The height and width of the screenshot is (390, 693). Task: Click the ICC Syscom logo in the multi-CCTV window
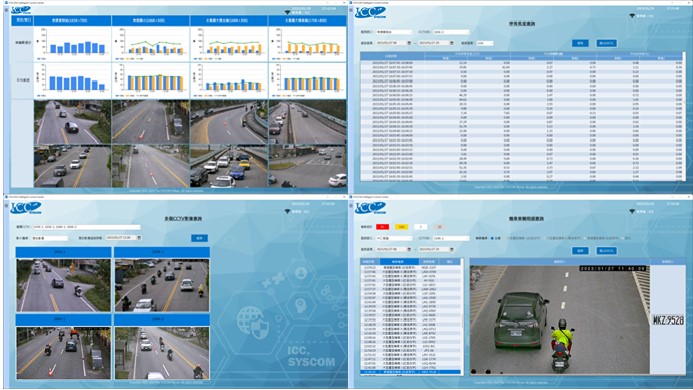[x=26, y=207]
